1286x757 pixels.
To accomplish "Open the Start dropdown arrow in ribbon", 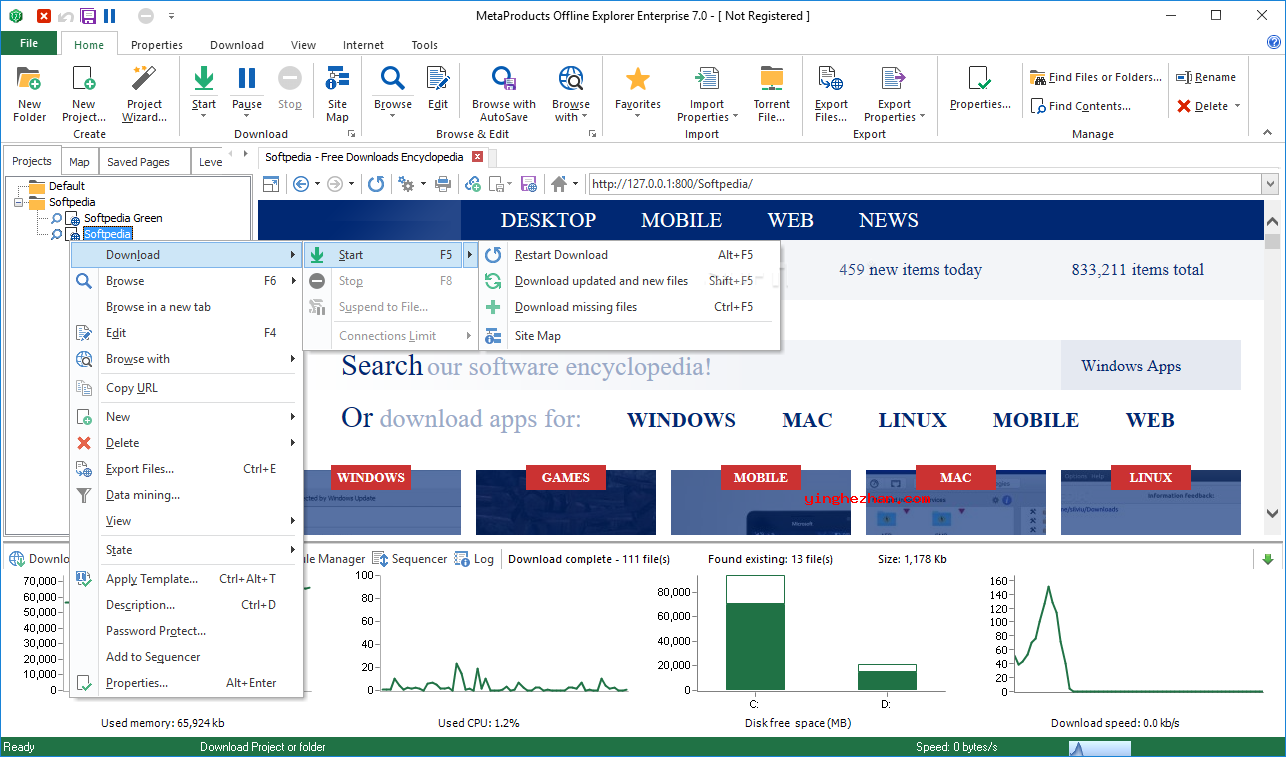I will [x=204, y=116].
